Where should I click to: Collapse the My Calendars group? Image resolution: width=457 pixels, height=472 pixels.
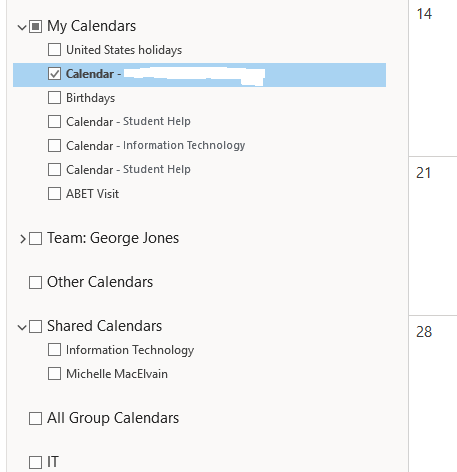[22, 27]
